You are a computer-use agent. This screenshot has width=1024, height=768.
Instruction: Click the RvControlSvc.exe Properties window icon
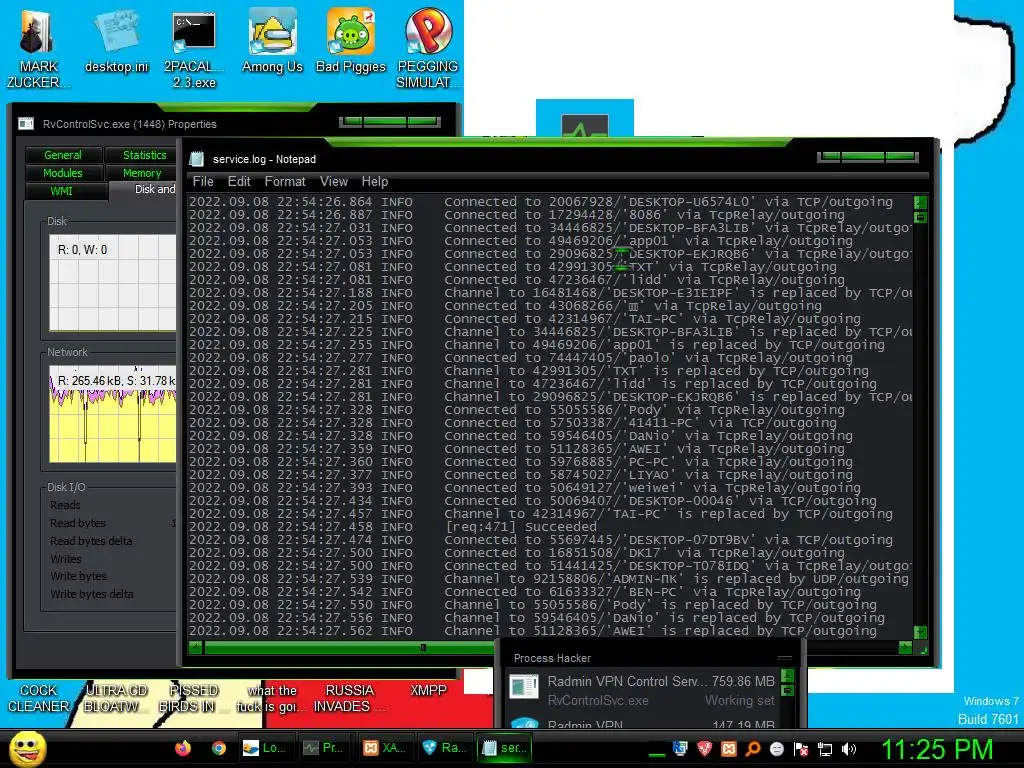point(26,124)
